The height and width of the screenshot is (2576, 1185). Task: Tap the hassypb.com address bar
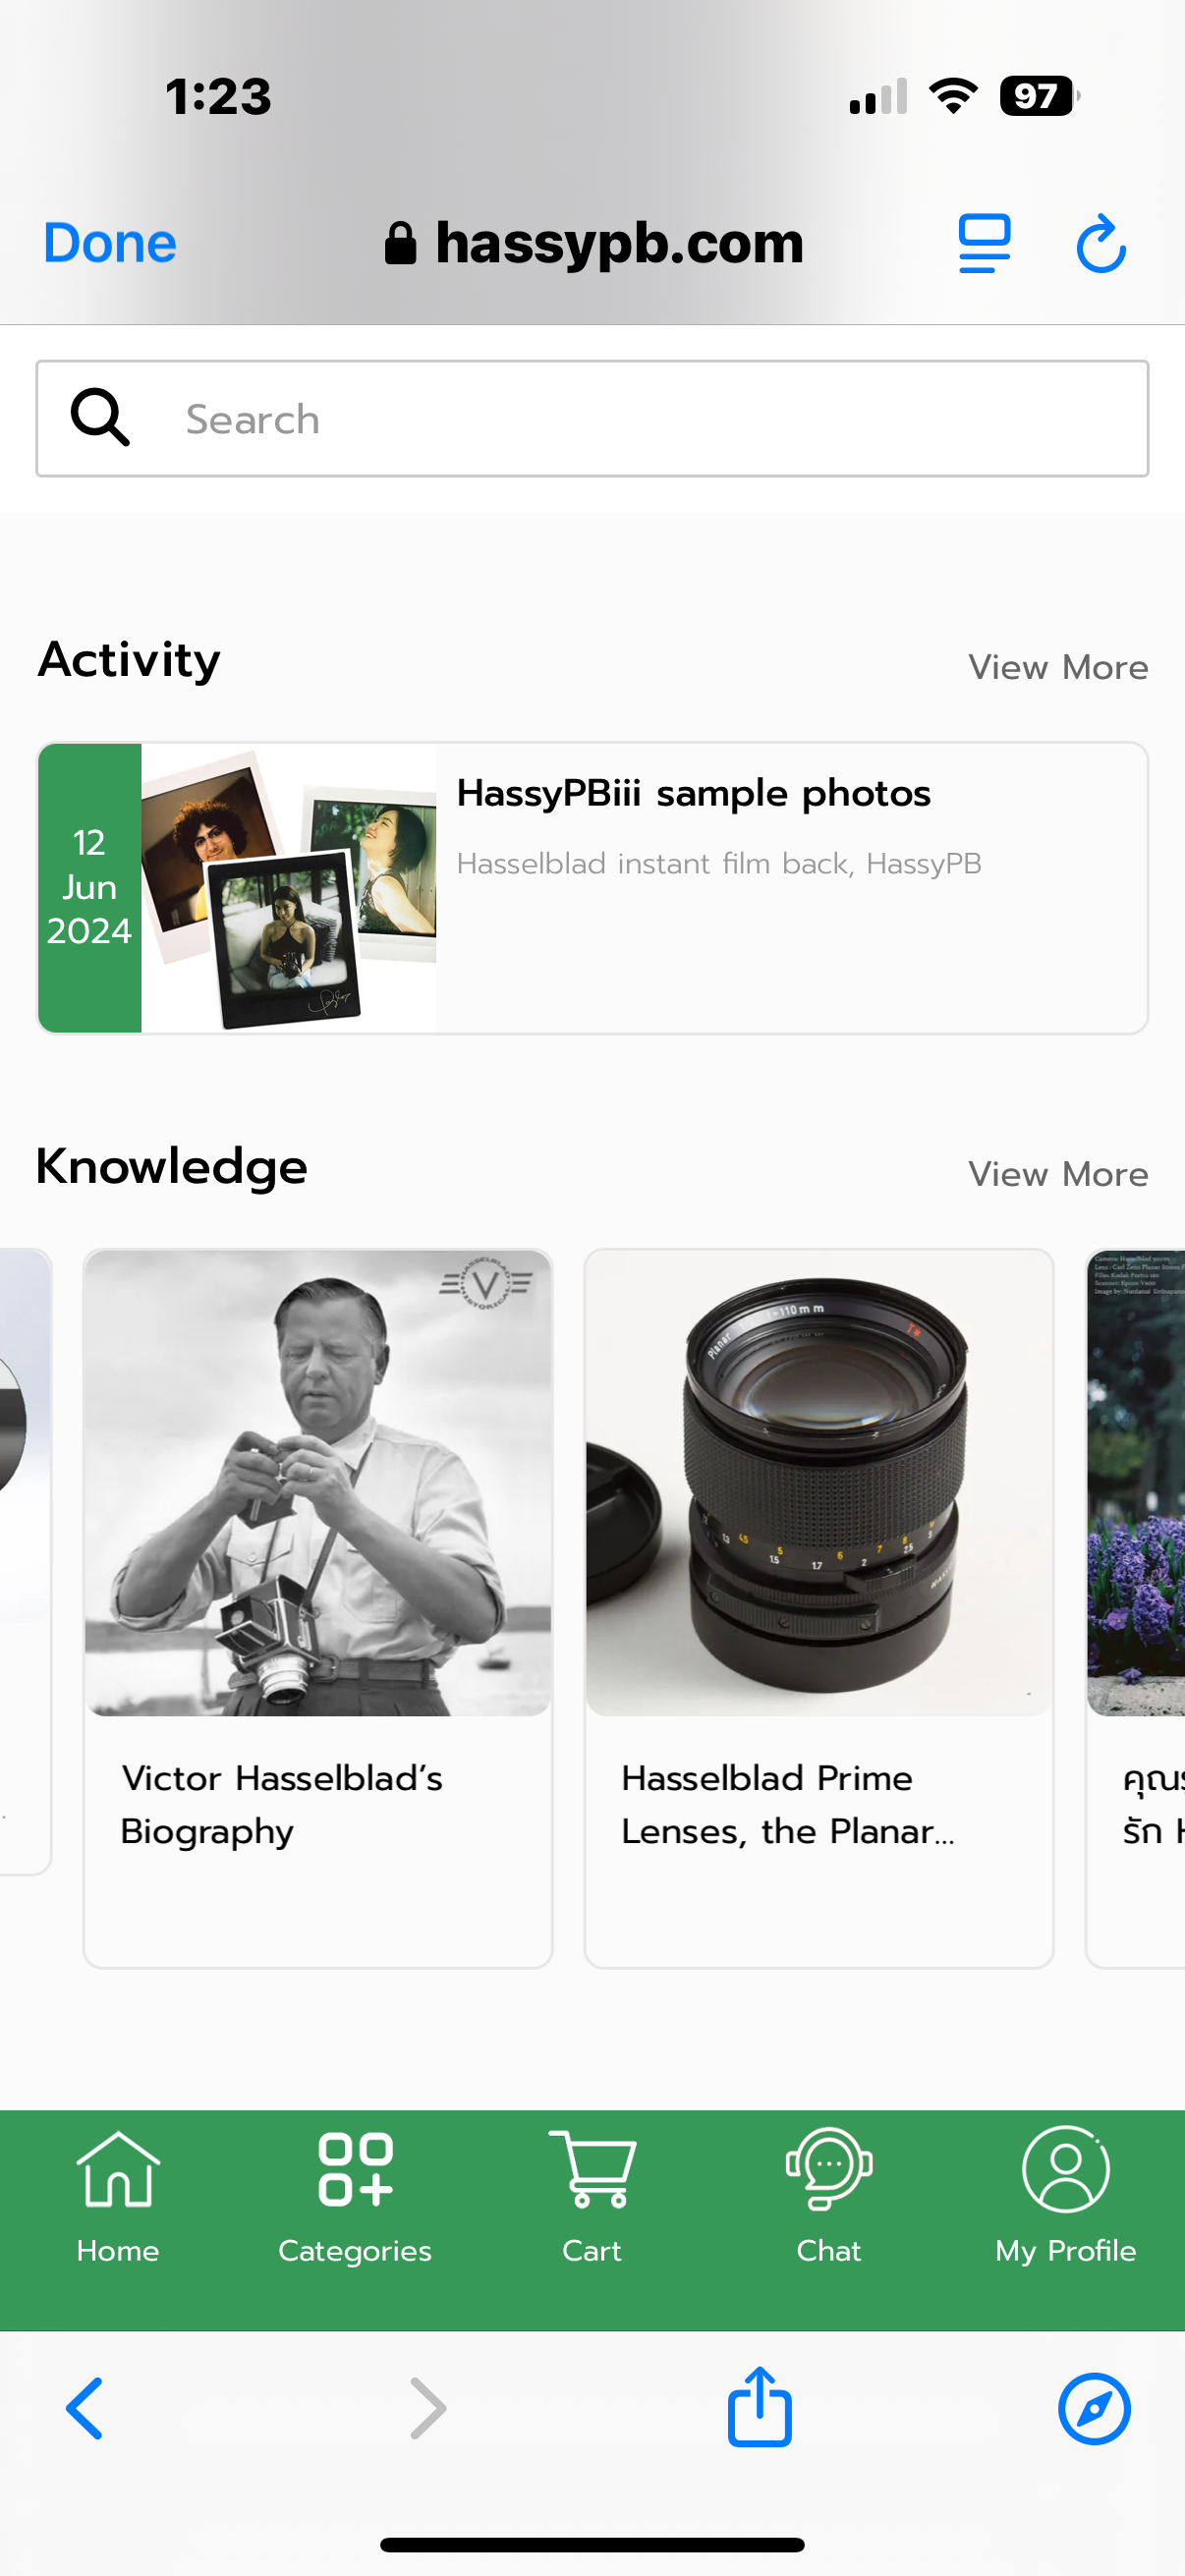coord(594,243)
